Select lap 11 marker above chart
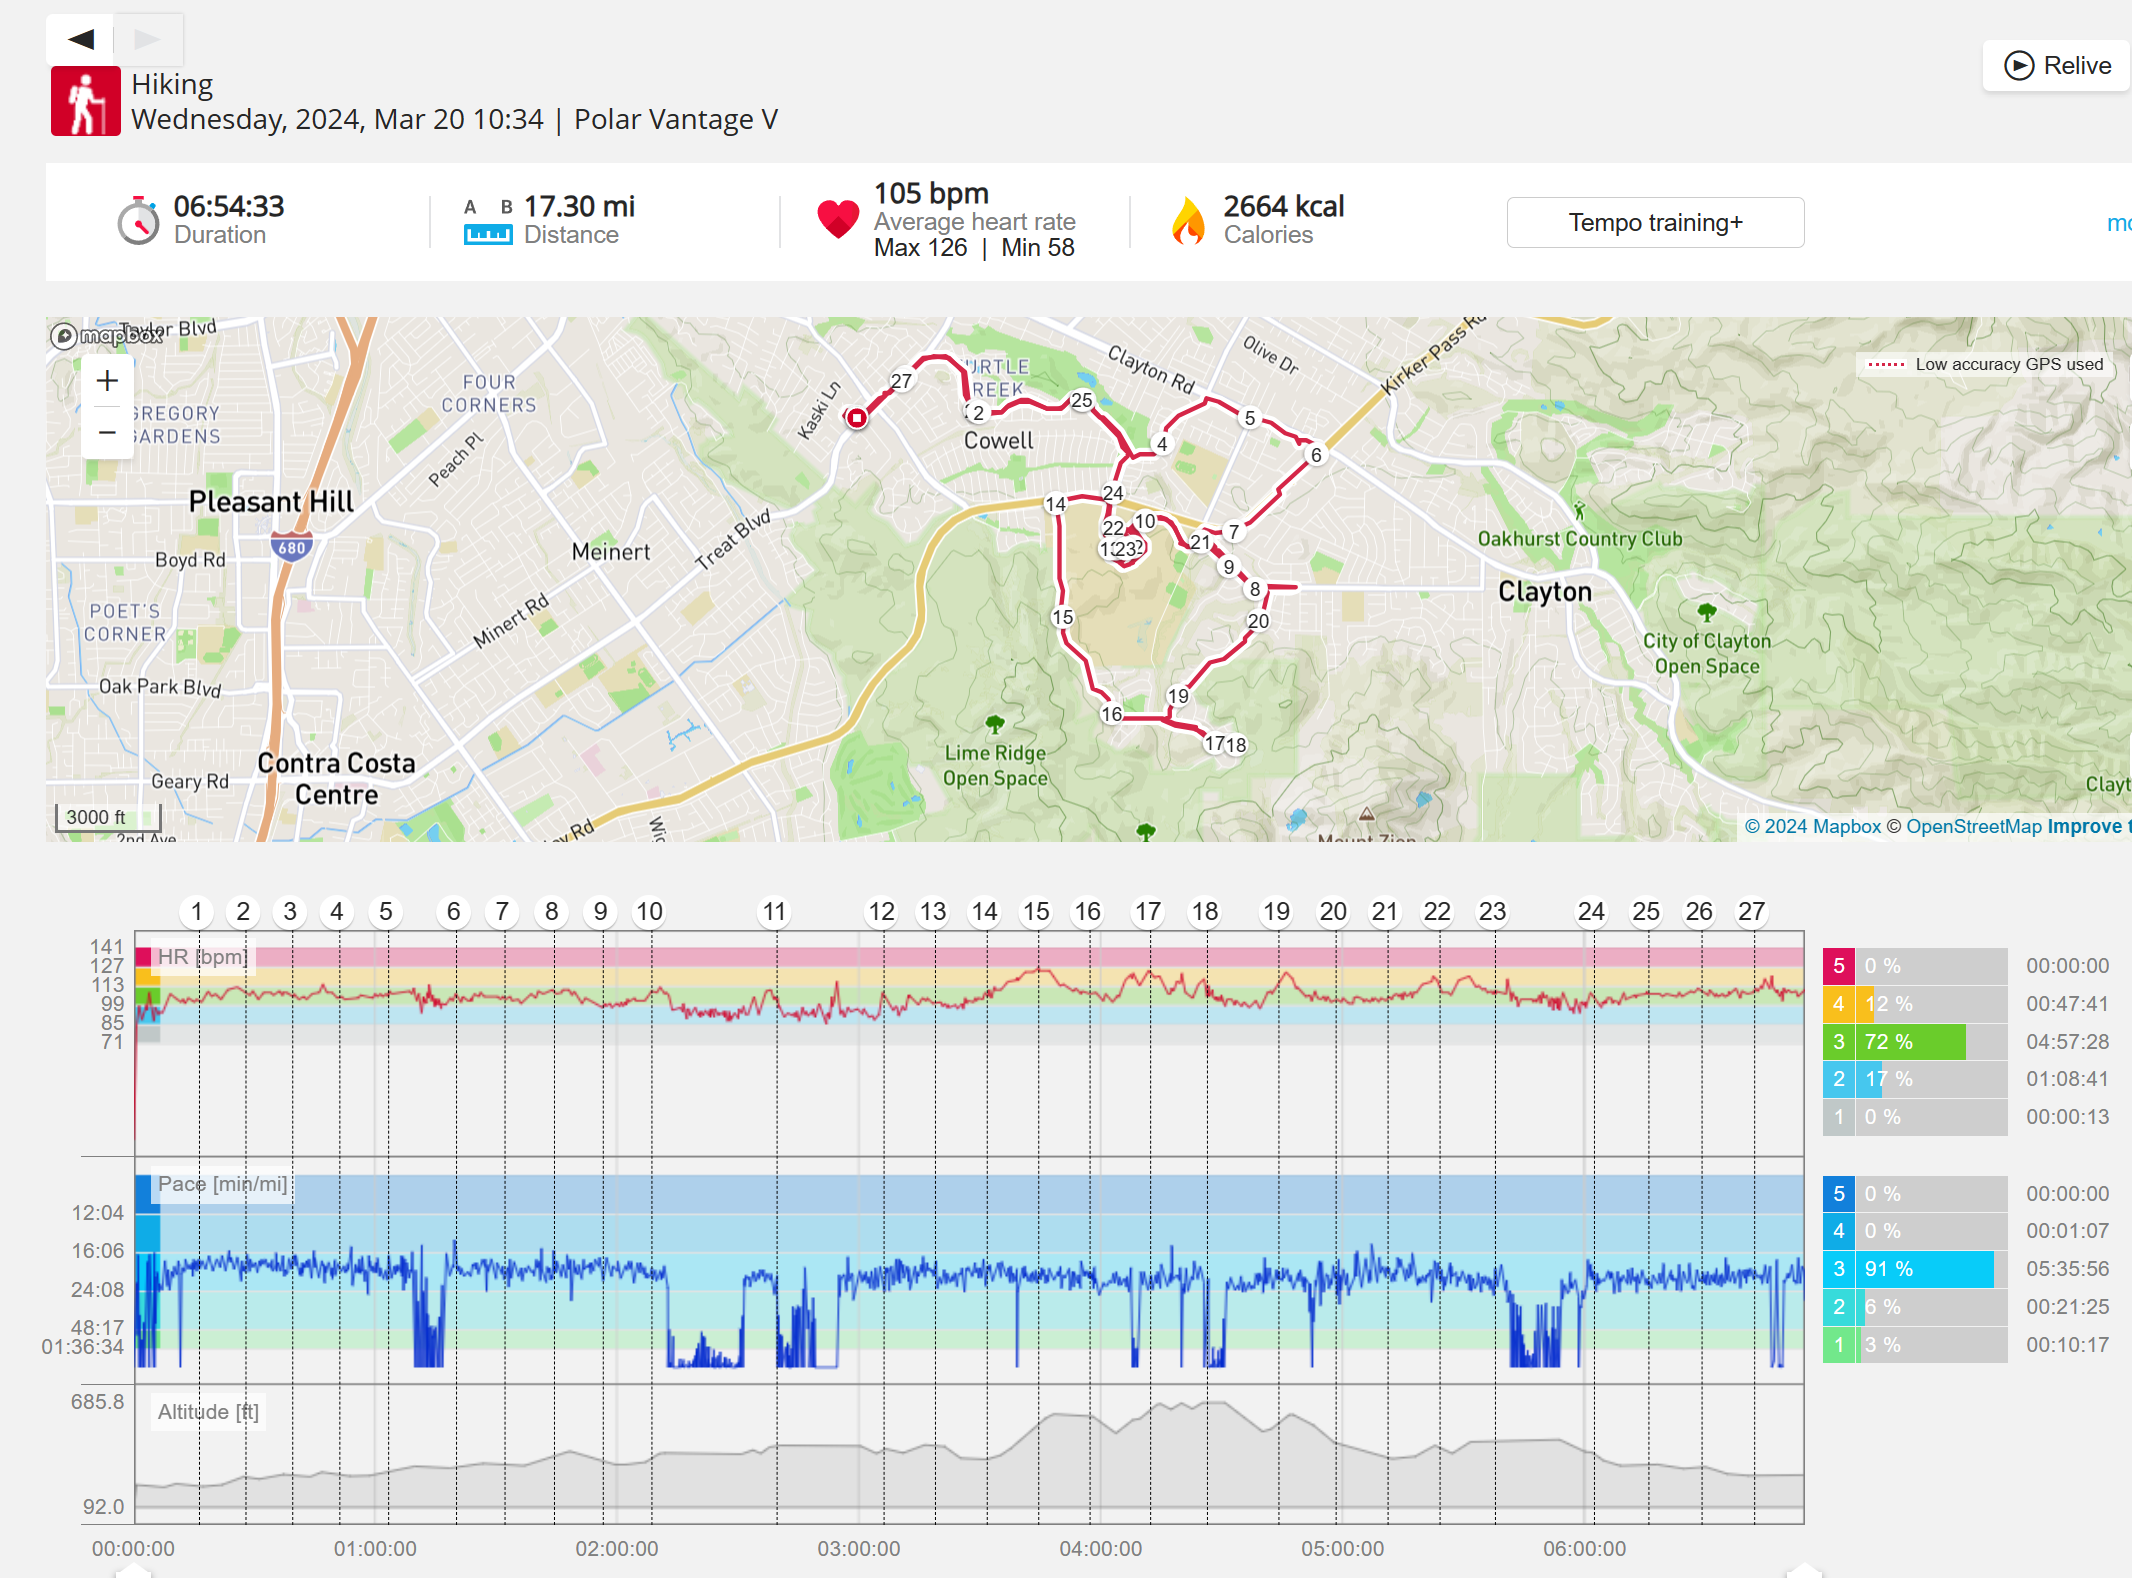Viewport: 2132px width, 1578px height. (x=774, y=911)
